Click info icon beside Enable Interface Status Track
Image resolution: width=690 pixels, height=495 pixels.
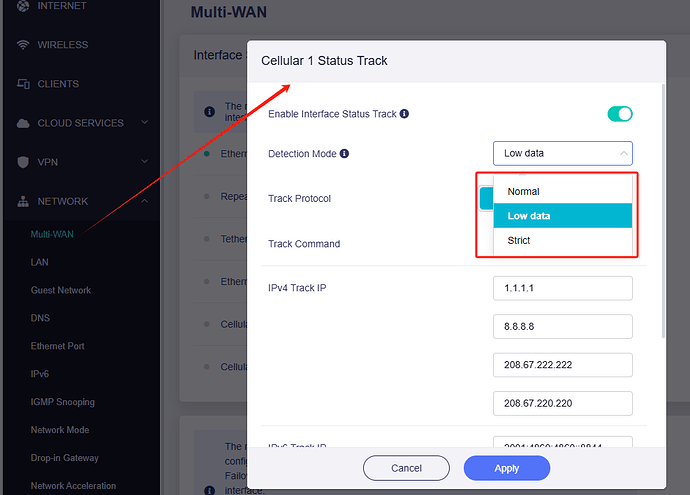tap(404, 114)
